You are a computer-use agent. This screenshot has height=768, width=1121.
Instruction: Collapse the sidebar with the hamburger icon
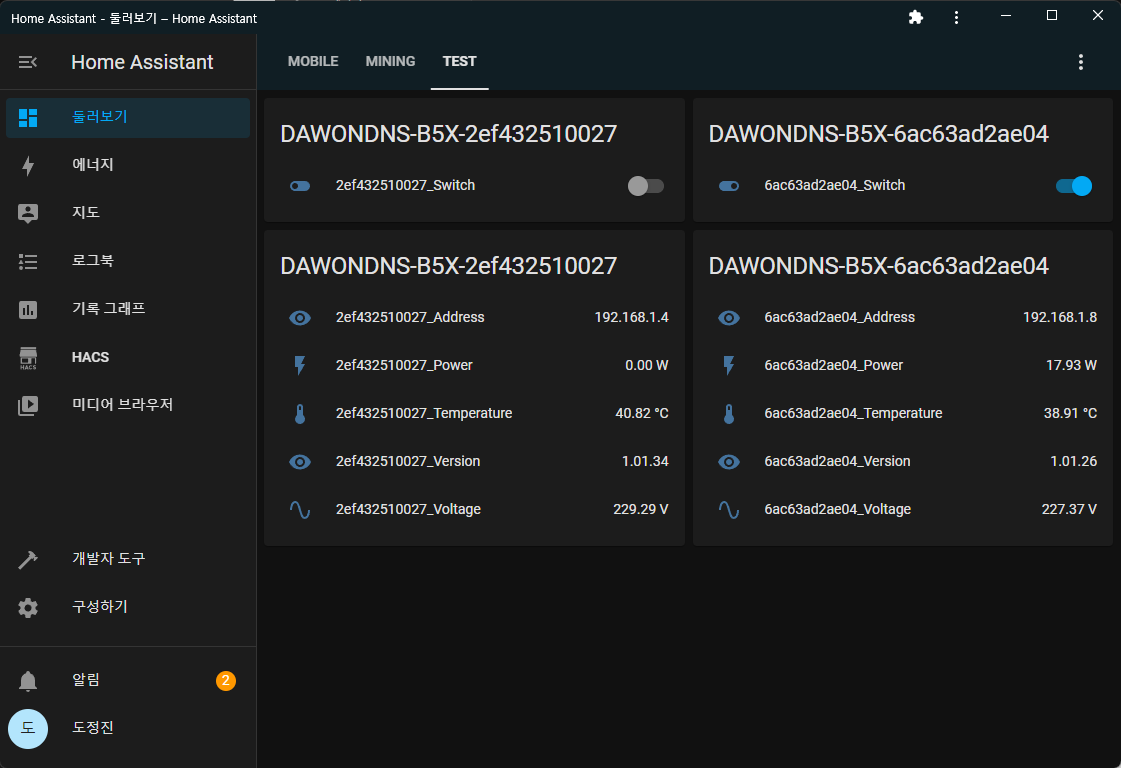[x=27, y=62]
